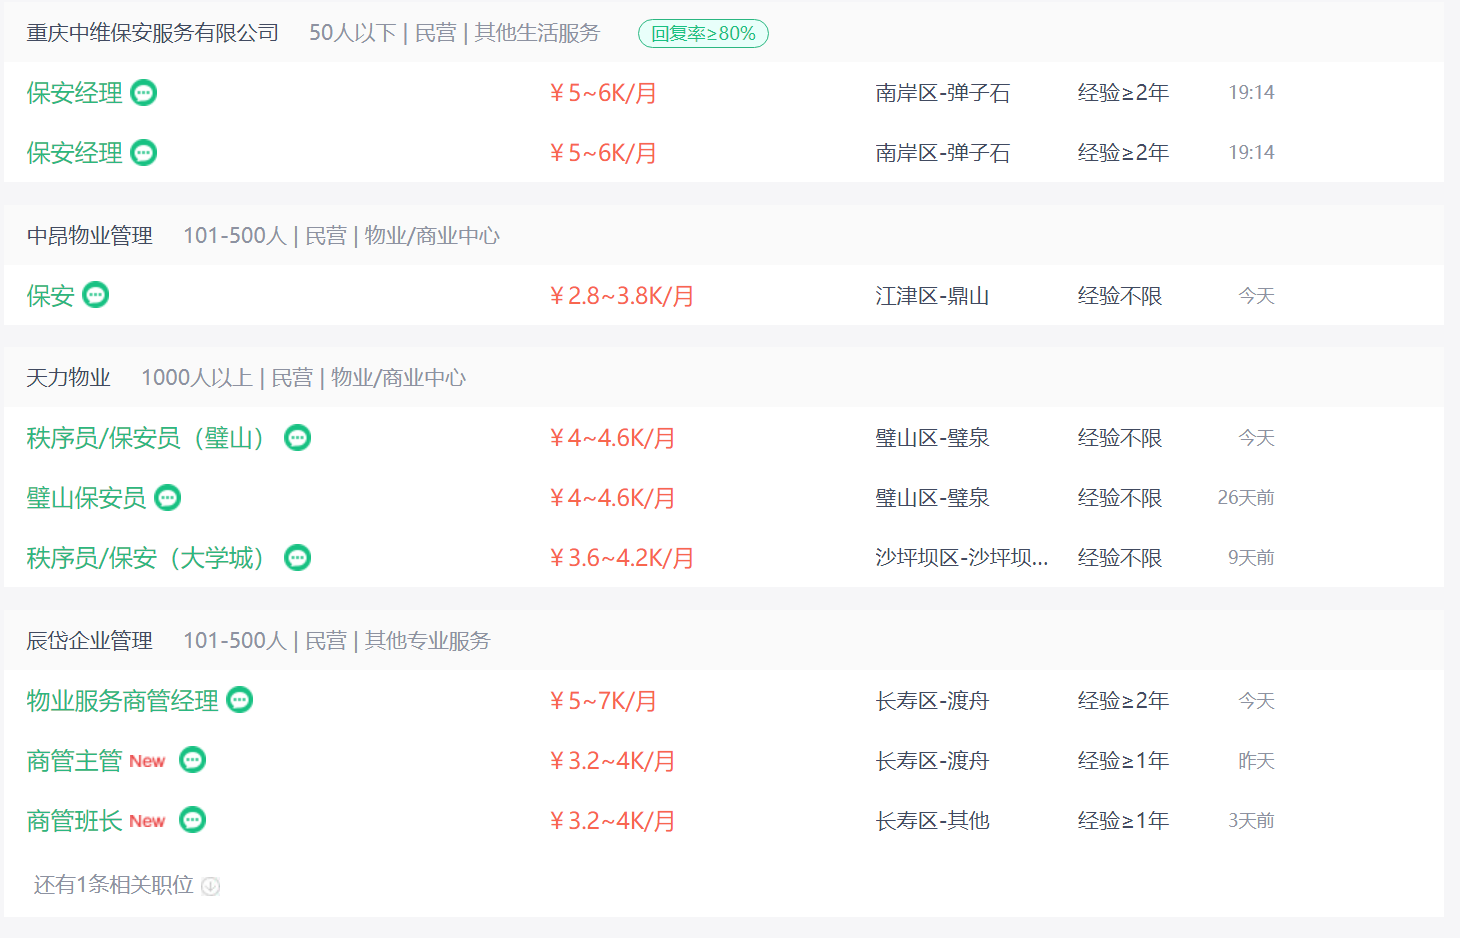
Task: Click chat icon beside first 保安经理 listing
Action: click(144, 93)
